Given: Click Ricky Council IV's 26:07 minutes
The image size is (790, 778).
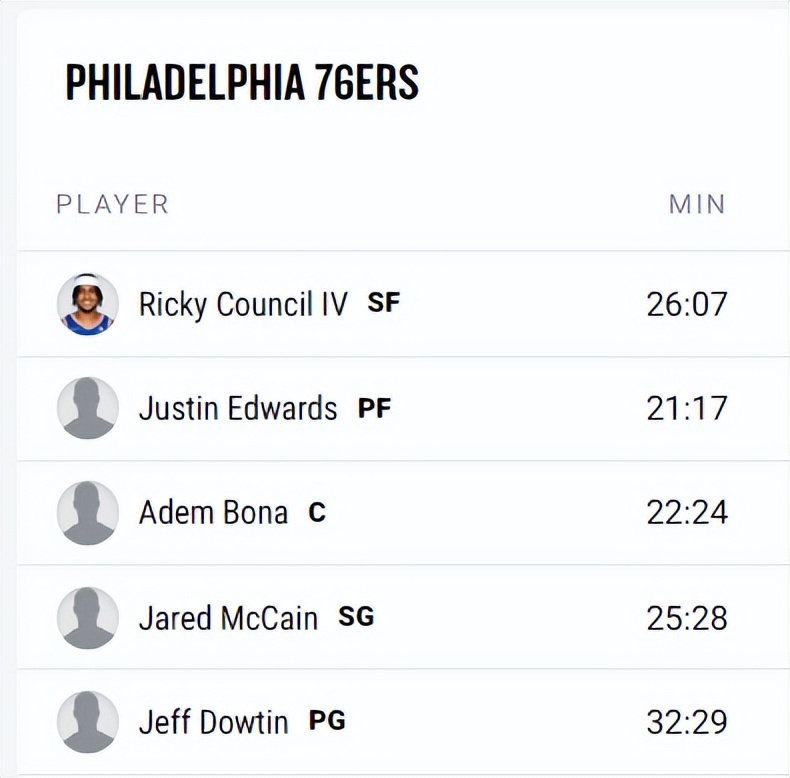Looking at the screenshot, I should point(686,304).
